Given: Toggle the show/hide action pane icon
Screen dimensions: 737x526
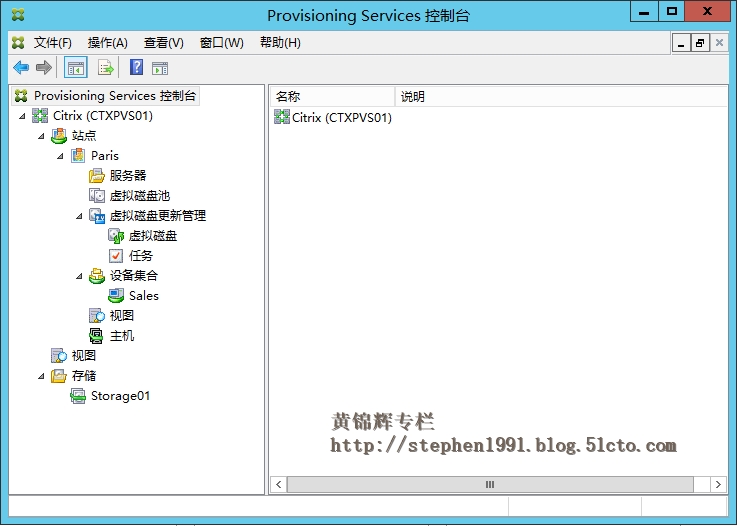Looking at the screenshot, I should pyautogui.click(x=160, y=69).
